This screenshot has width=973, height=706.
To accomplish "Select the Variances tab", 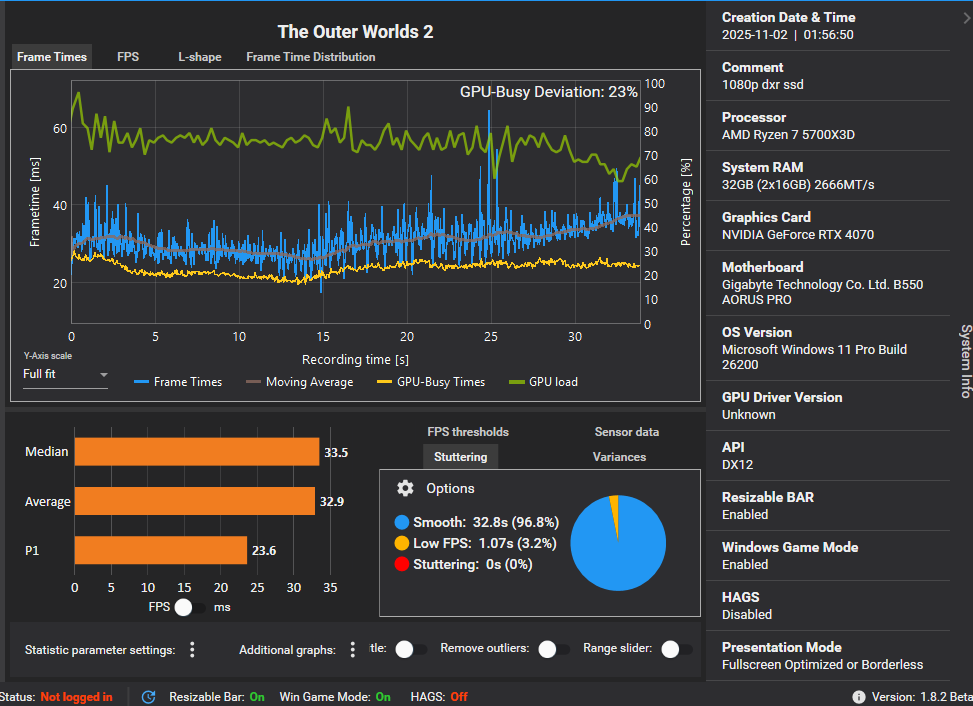I will pos(619,457).
